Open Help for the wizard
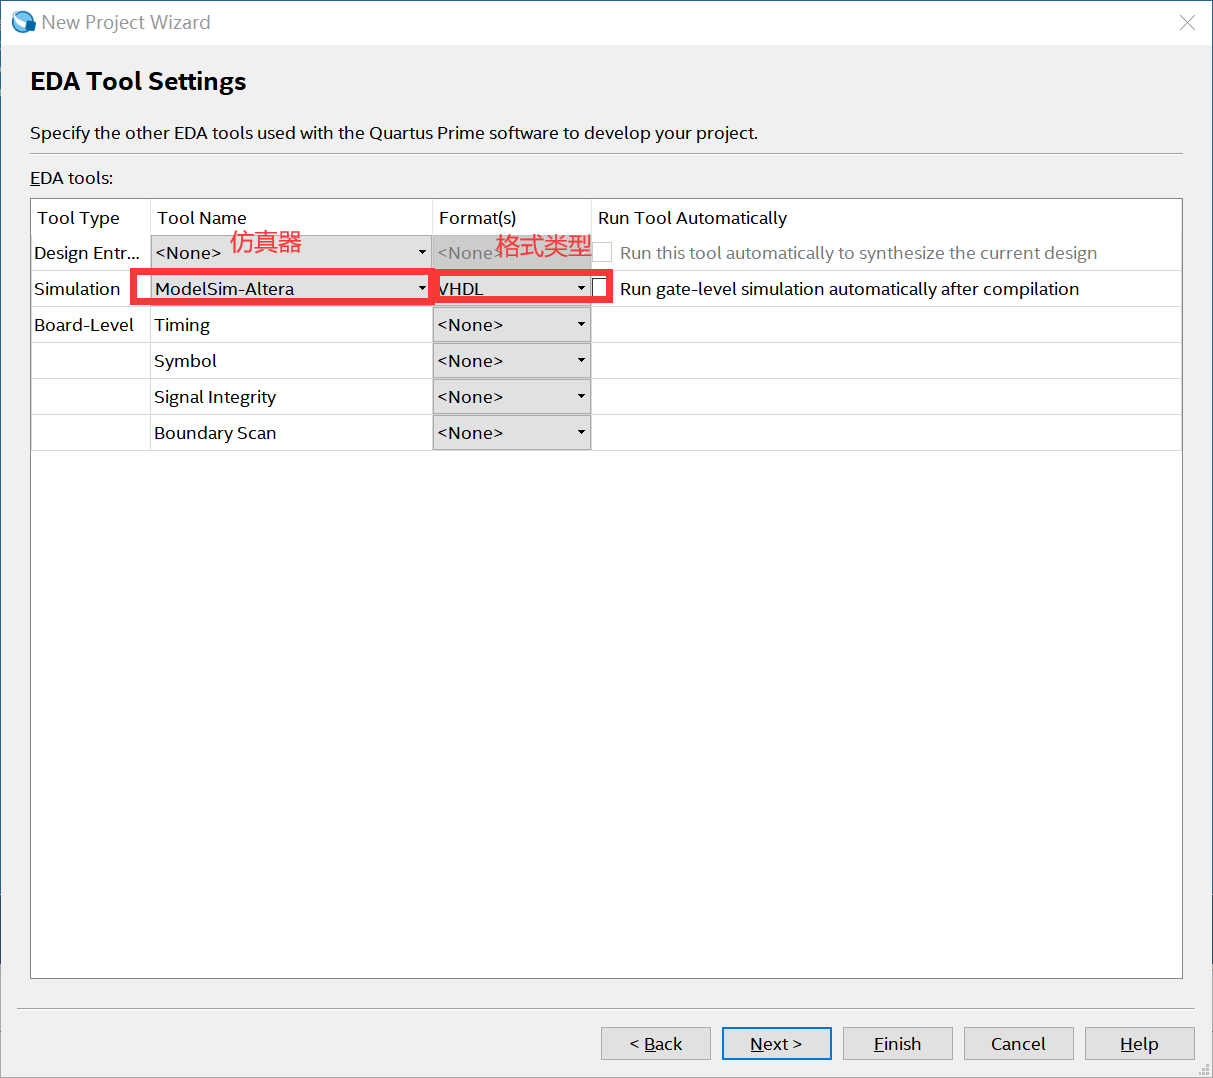The image size is (1213, 1078). tap(1139, 1044)
